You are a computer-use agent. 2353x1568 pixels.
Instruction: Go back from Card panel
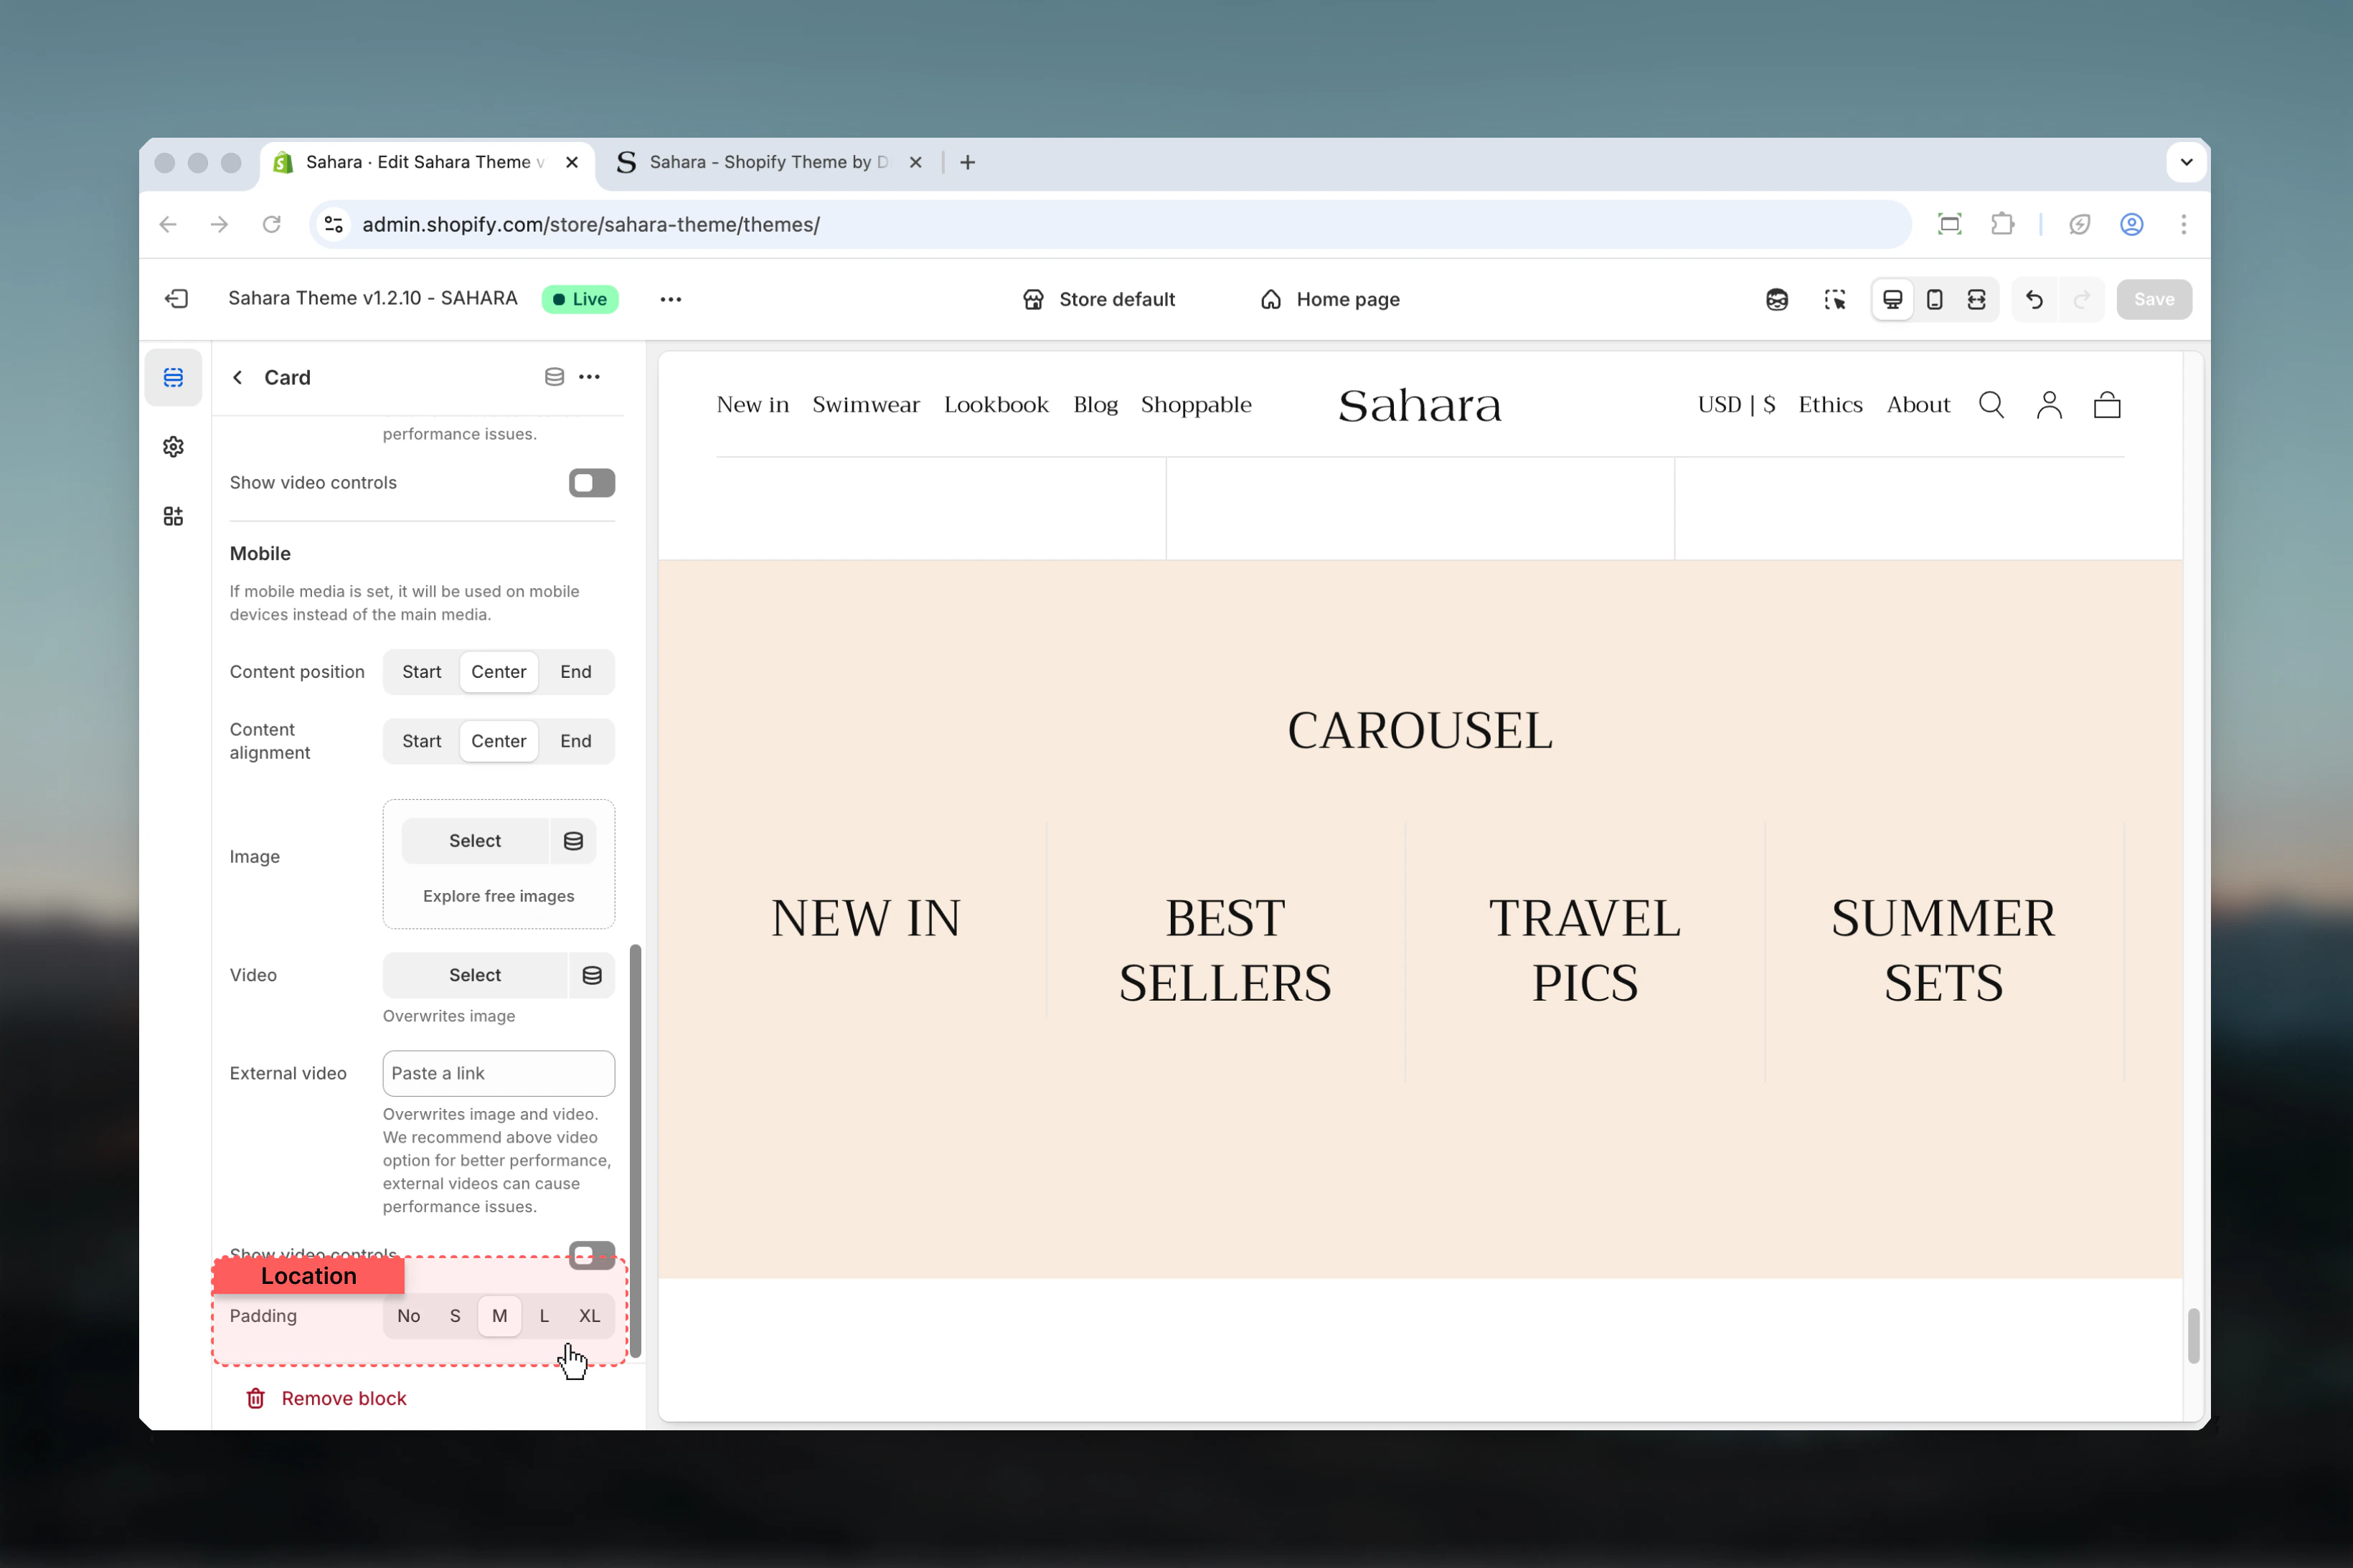[238, 377]
